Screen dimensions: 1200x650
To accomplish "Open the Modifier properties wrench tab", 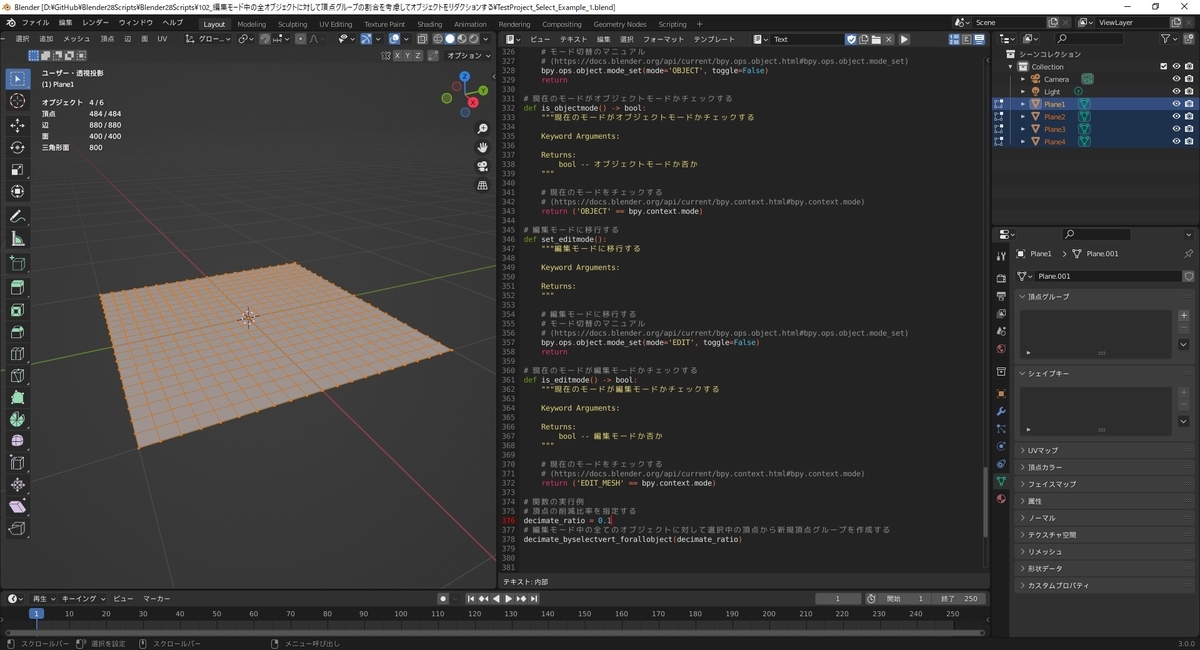I will (1001, 410).
